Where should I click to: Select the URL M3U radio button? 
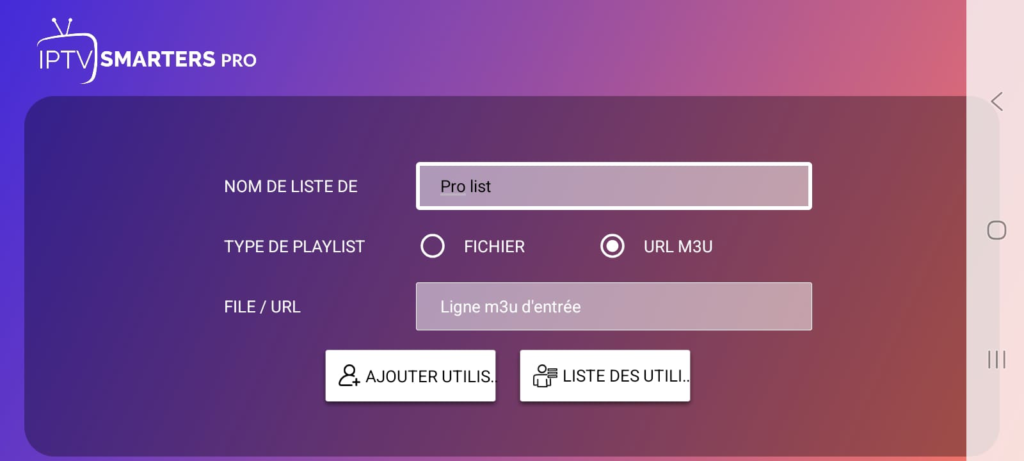pos(612,246)
